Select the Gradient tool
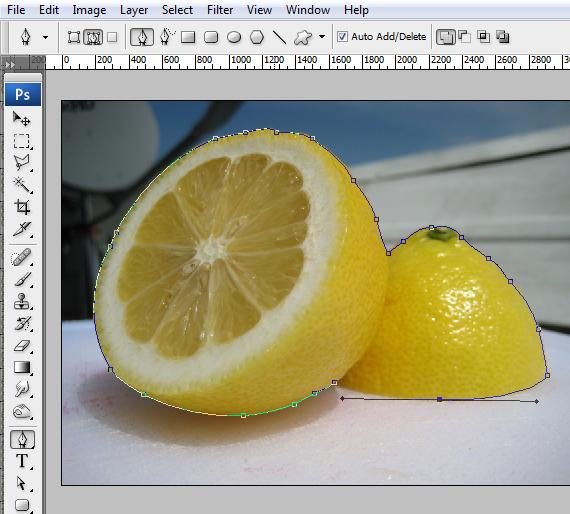The height and width of the screenshot is (514, 570). click(x=22, y=368)
